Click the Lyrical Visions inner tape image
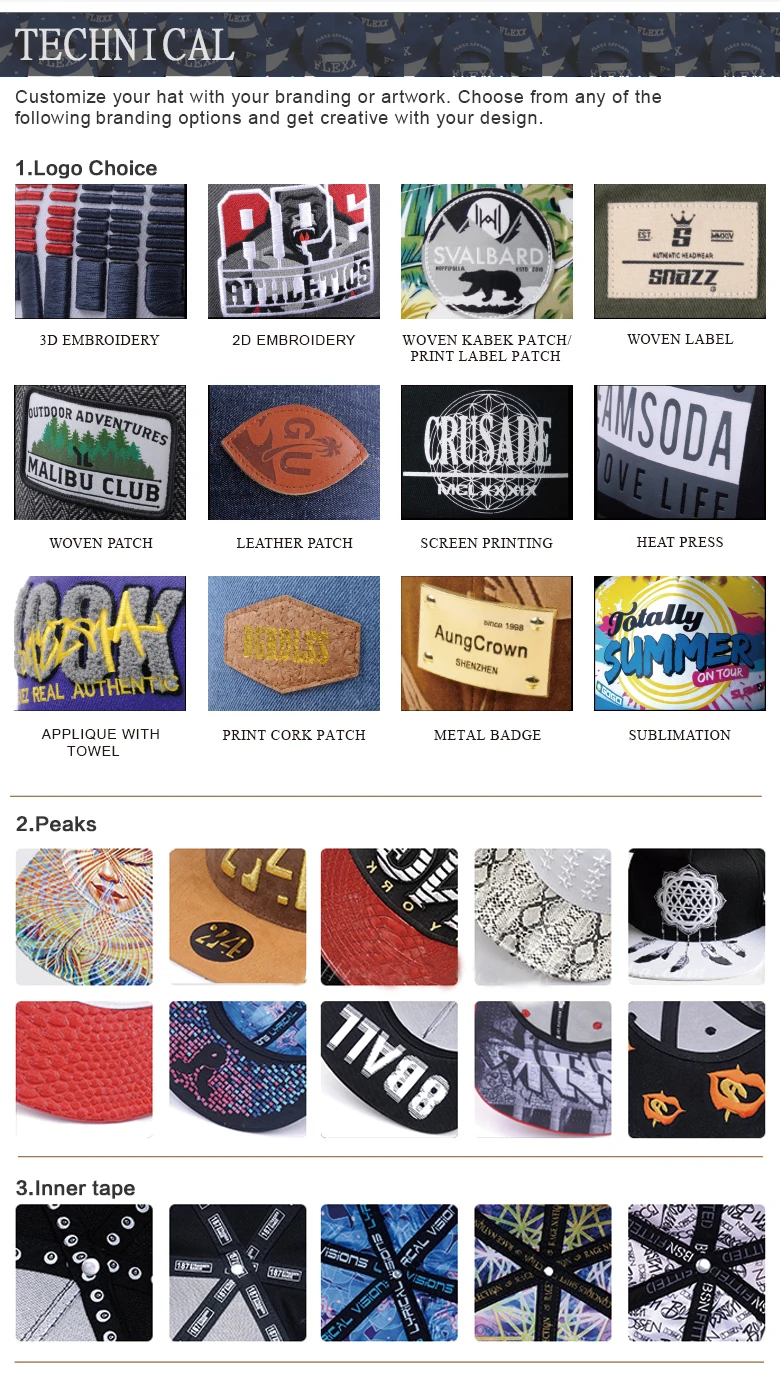Viewport: 780px width, 1375px height. tap(389, 1272)
